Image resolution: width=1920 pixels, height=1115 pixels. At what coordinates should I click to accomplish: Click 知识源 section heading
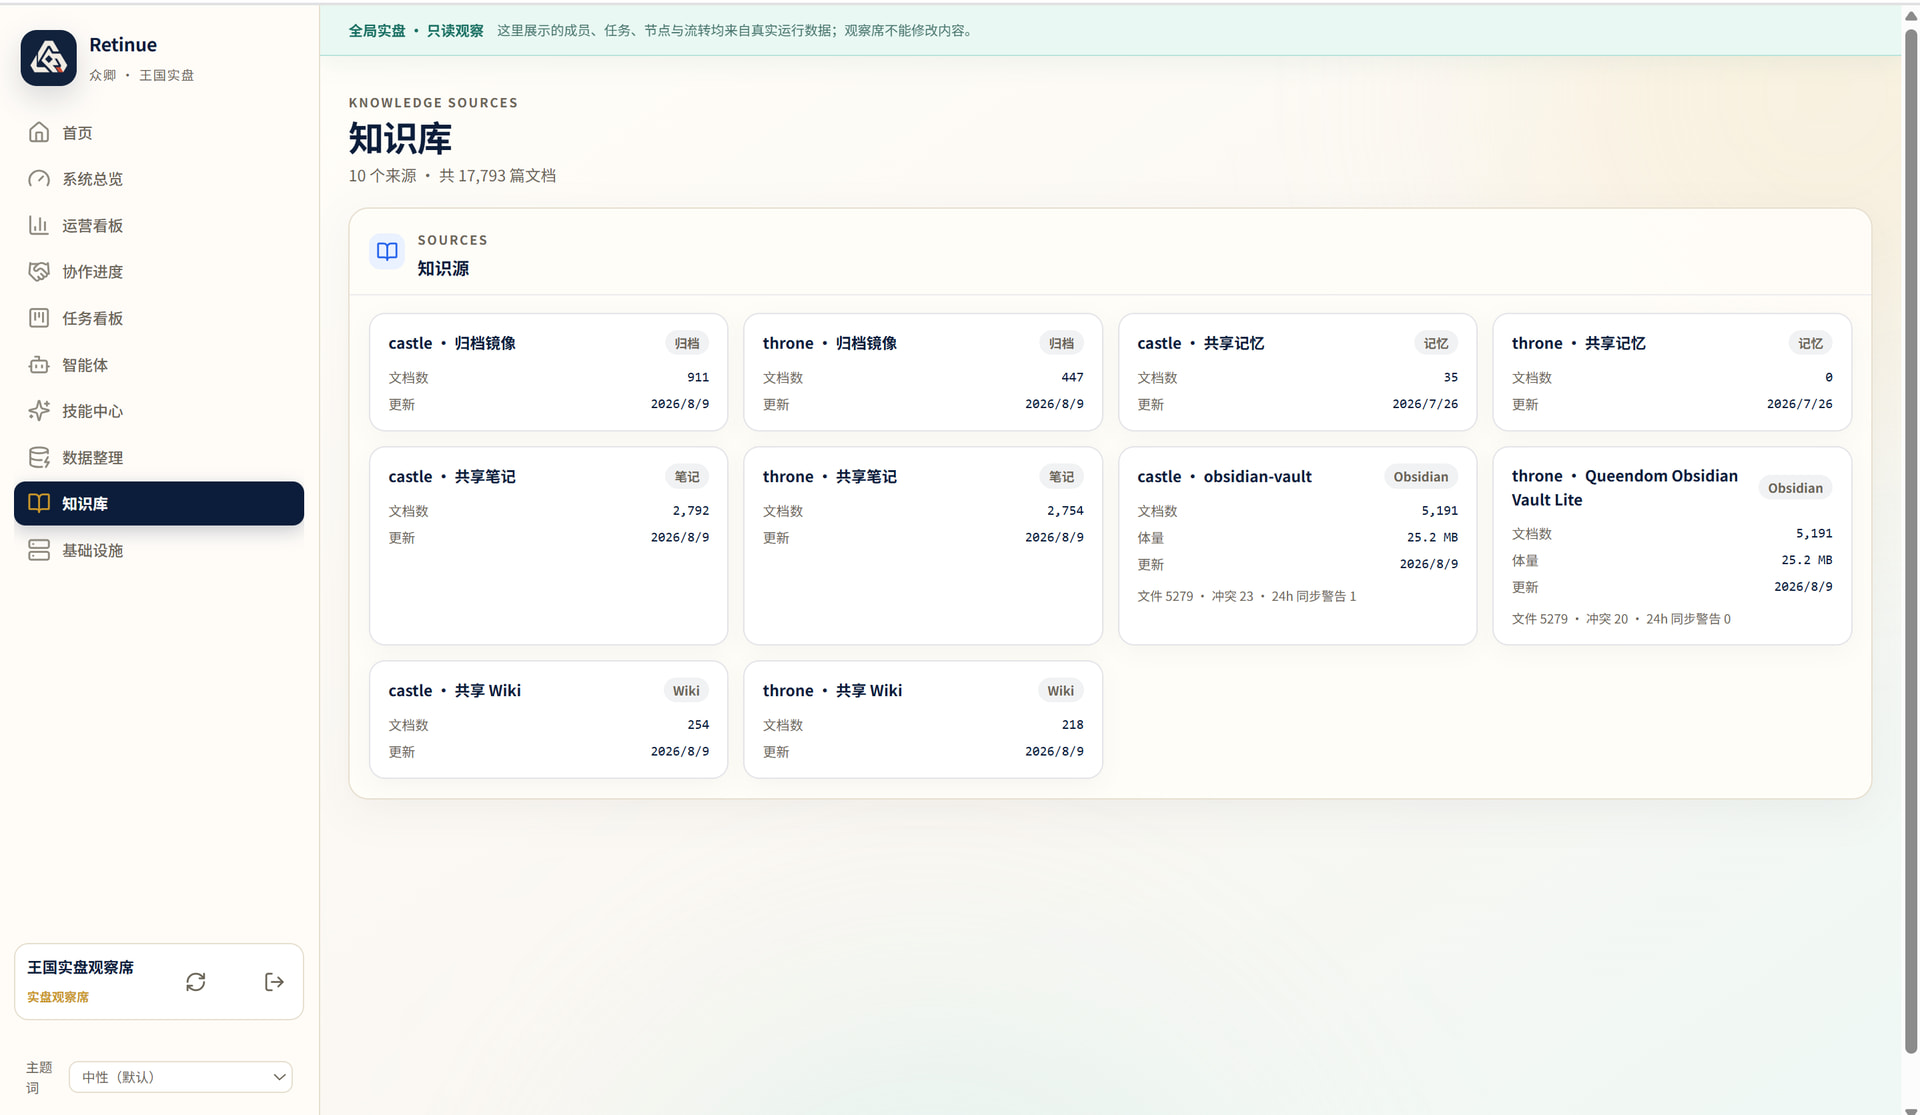pyautogui.click(x=443, y=269)
